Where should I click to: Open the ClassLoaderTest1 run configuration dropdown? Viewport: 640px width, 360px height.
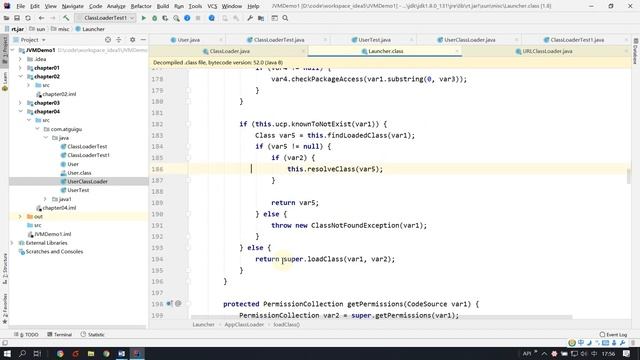point(105,18)
